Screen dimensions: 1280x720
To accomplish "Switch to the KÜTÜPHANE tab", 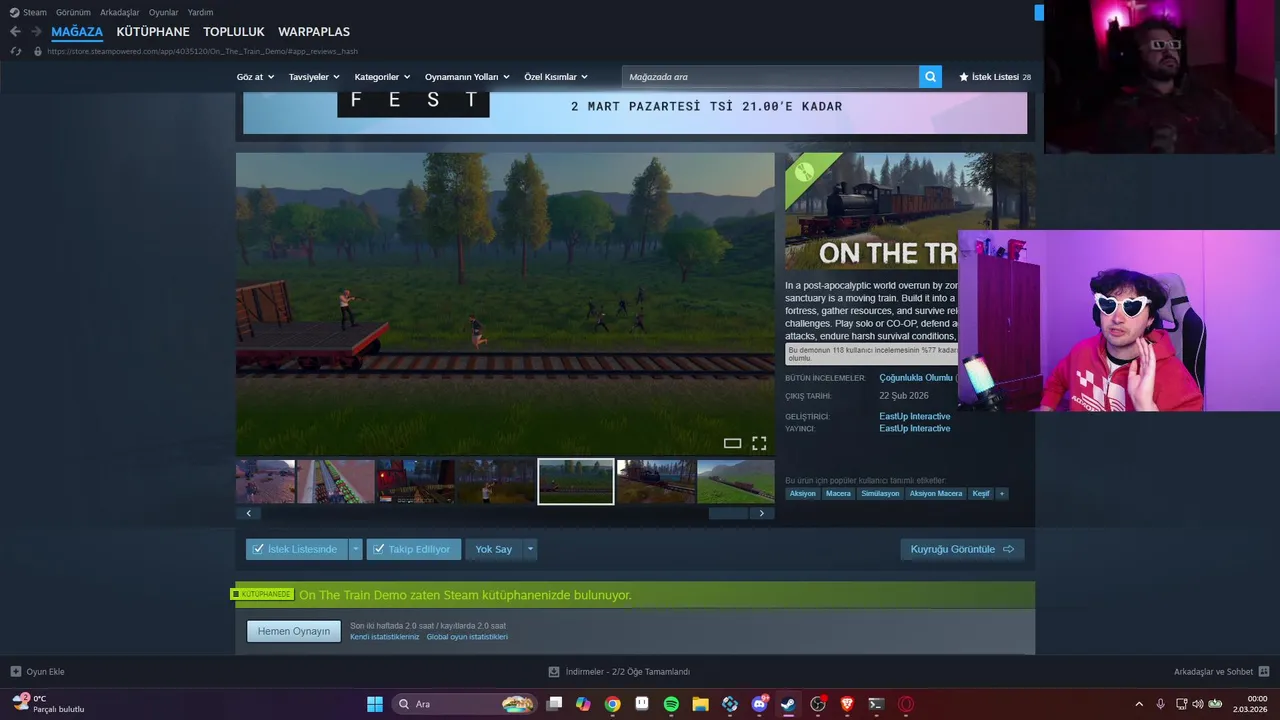I will coord(153,32).
